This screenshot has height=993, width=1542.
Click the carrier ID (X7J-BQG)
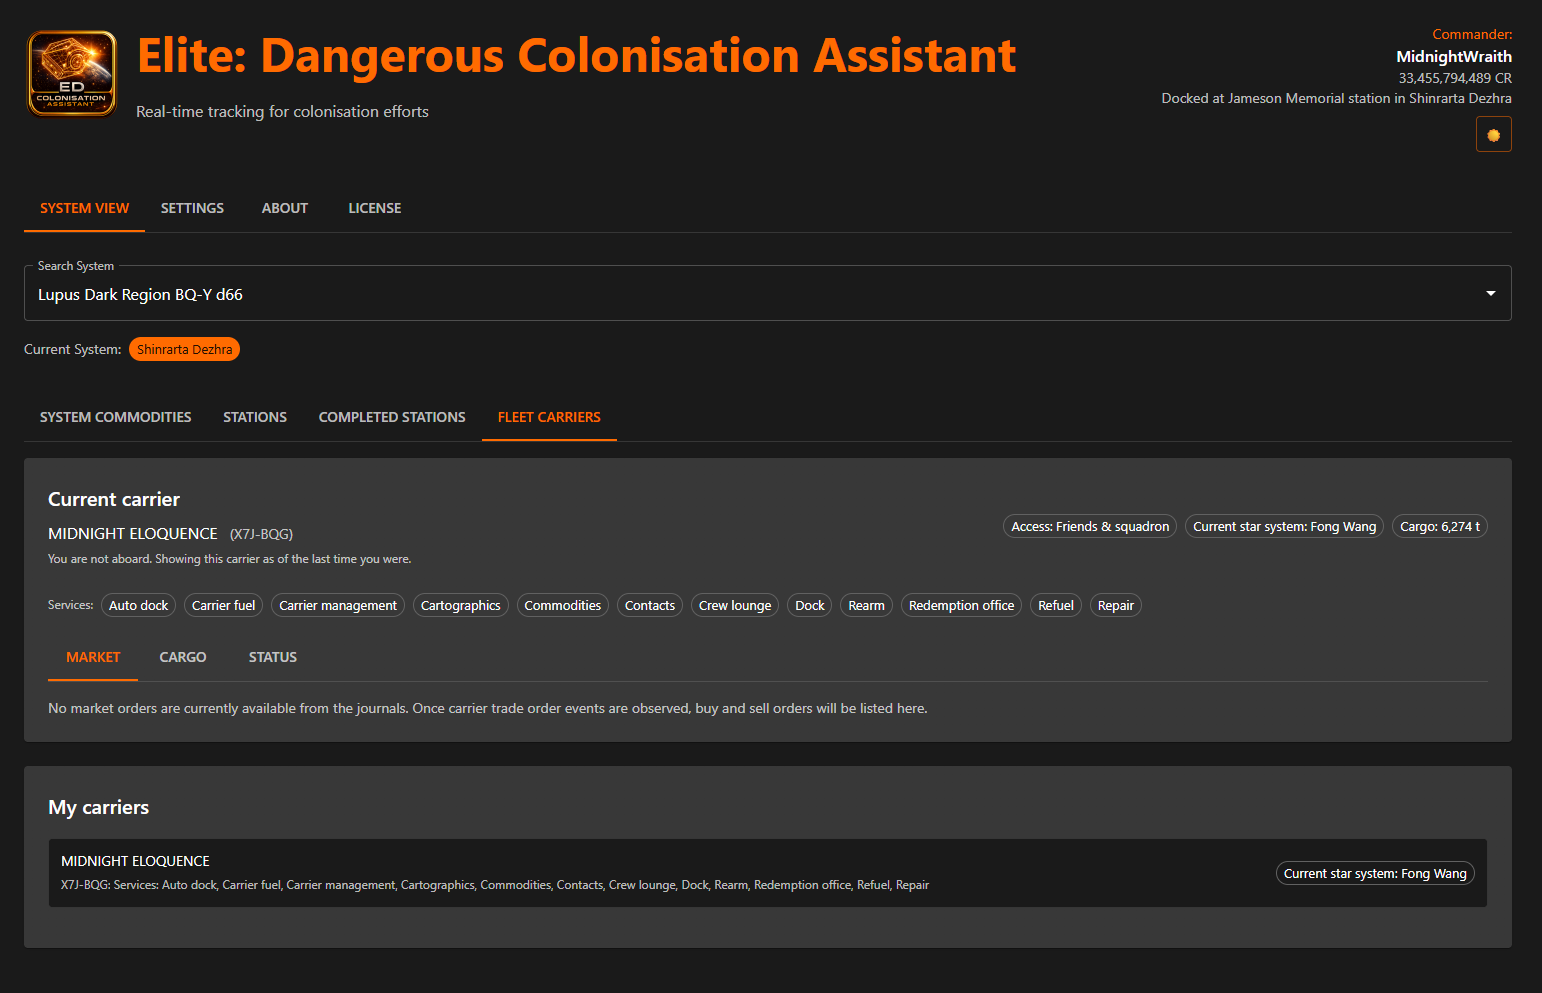(261, 534)
